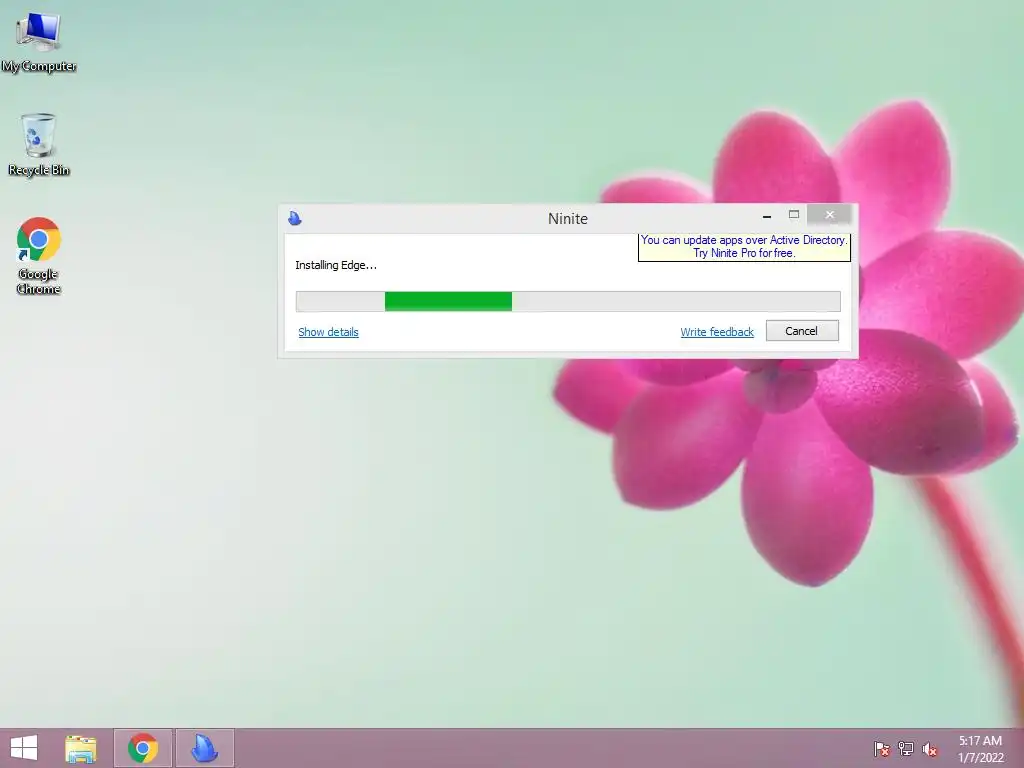This screenshot has width=1024, height=768.
Task: Open the Write feedback link
Action: click(x=717, y=332)
